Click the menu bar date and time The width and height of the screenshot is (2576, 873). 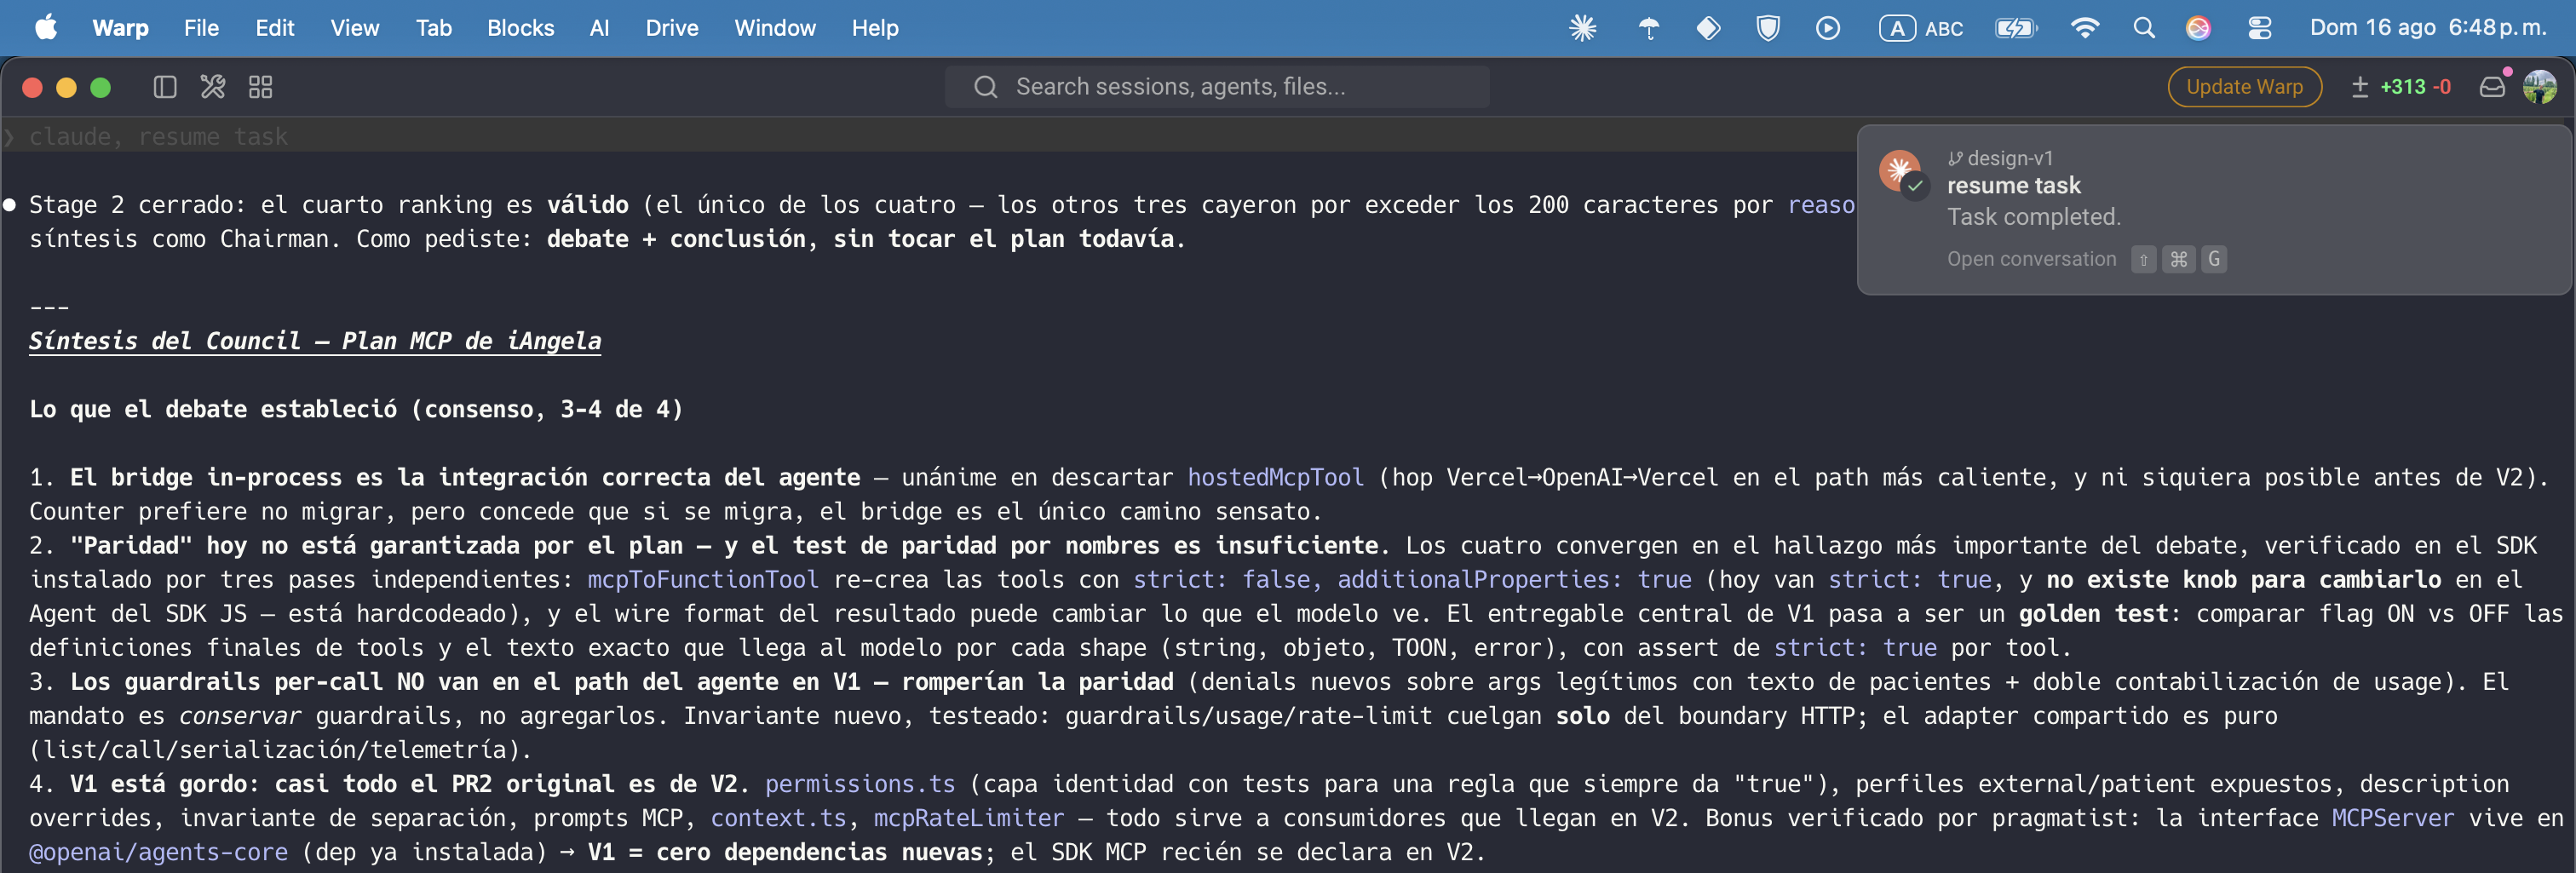coord(2428,28)
